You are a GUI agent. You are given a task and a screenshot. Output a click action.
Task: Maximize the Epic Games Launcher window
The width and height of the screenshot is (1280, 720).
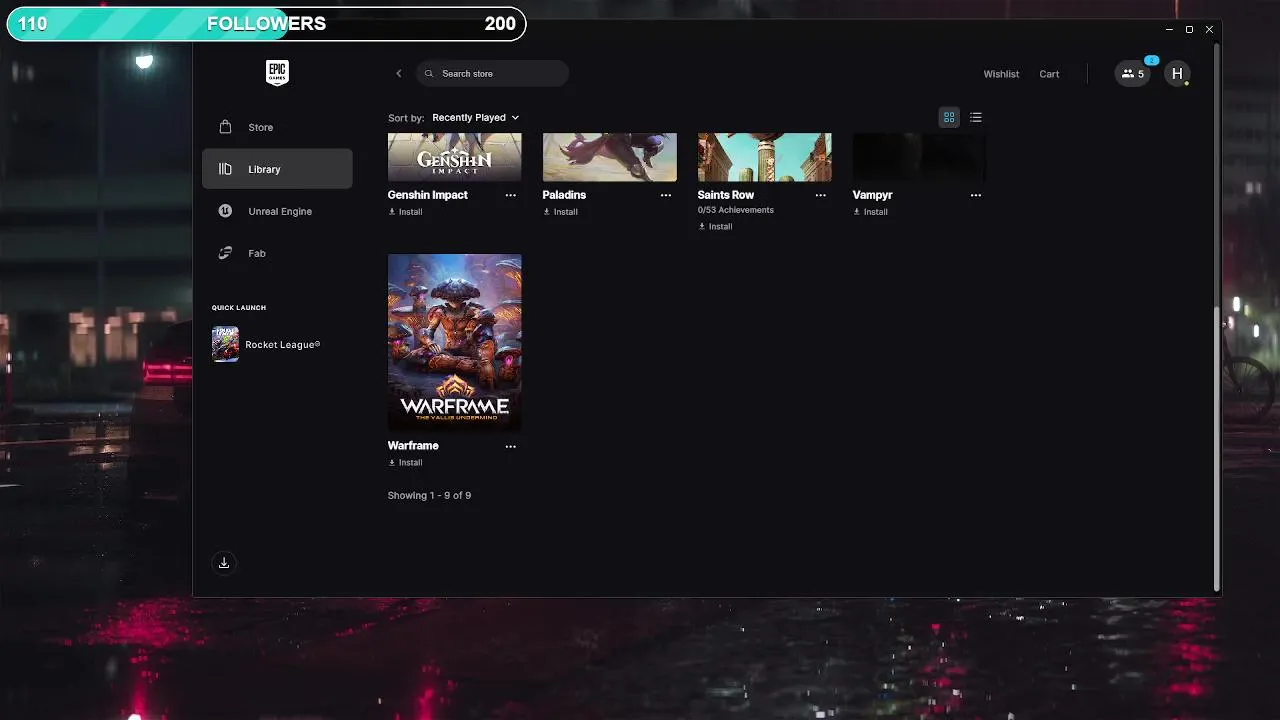pyautogui.click(x=1189, y=29)
